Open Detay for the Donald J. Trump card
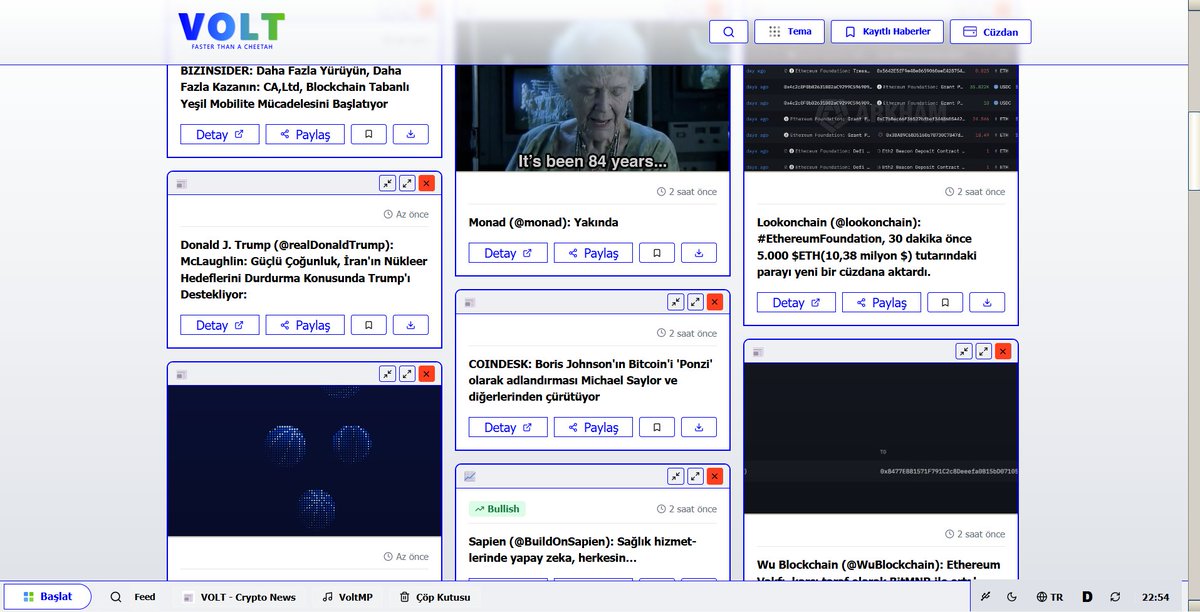Image resolution: width=1200 pixels, height=612 pixels. 220,325
